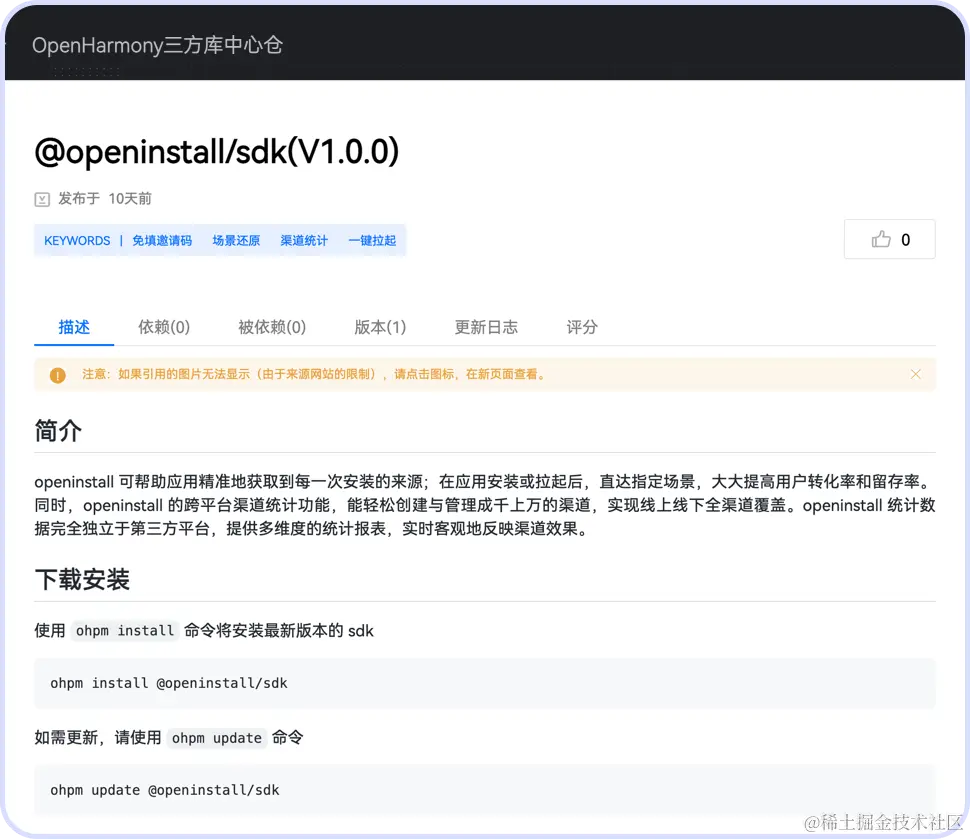970x839 pixels.
Task: Click the 下载安装 section heading
Action: (82, 580)
